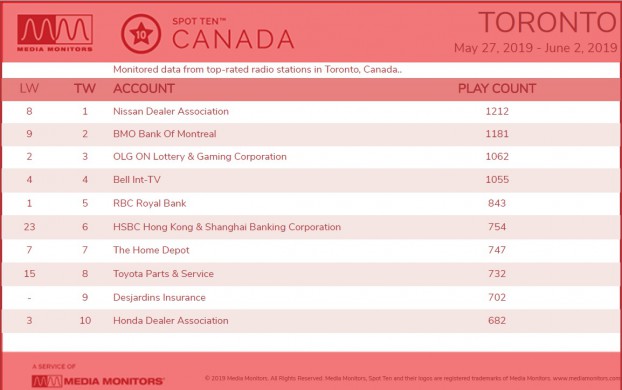Select the CANADA heading text
Viewport: 622px width, 390px height.
[x=233, y=39]
